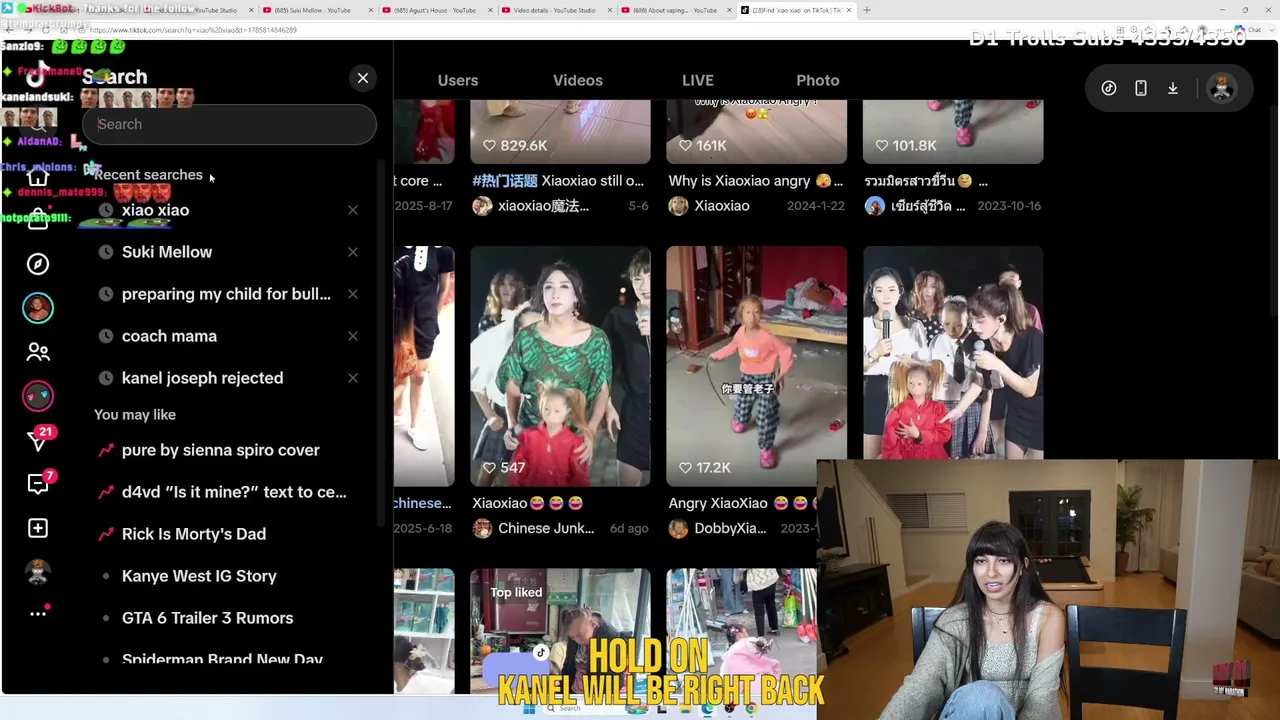
Task: Open the sidebar profile avatar near the bottom
Action: coord(38,572)
